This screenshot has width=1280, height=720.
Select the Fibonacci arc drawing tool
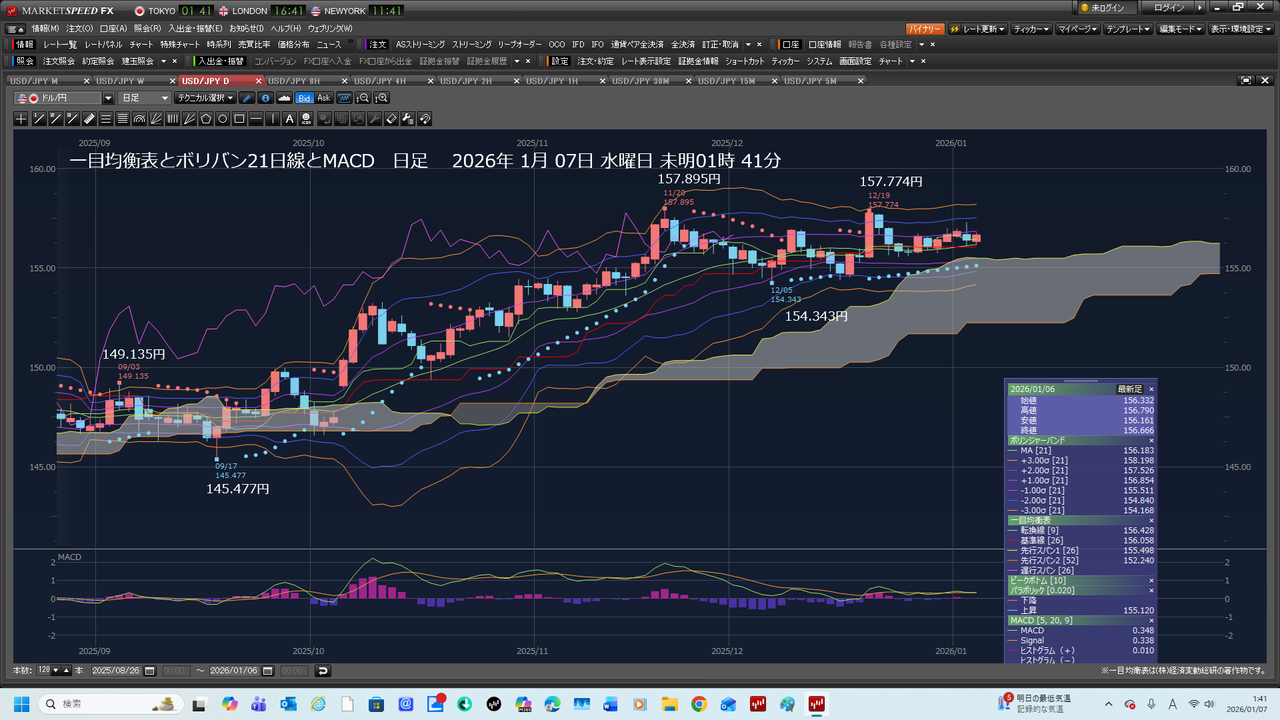pos(139,119)
